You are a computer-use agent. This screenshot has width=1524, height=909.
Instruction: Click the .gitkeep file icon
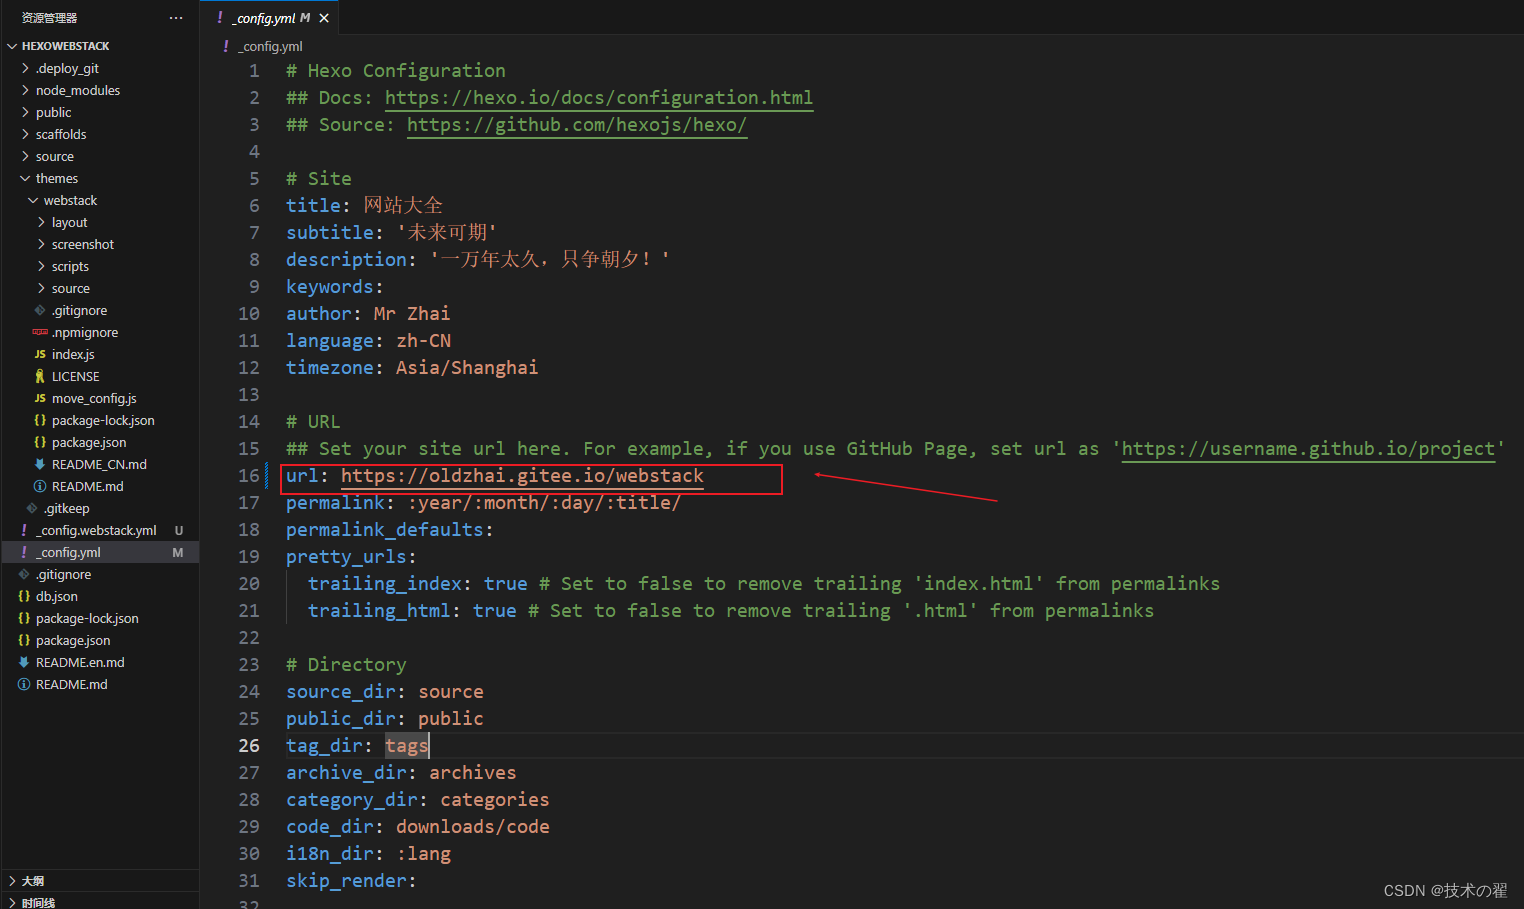click(32, 508)
